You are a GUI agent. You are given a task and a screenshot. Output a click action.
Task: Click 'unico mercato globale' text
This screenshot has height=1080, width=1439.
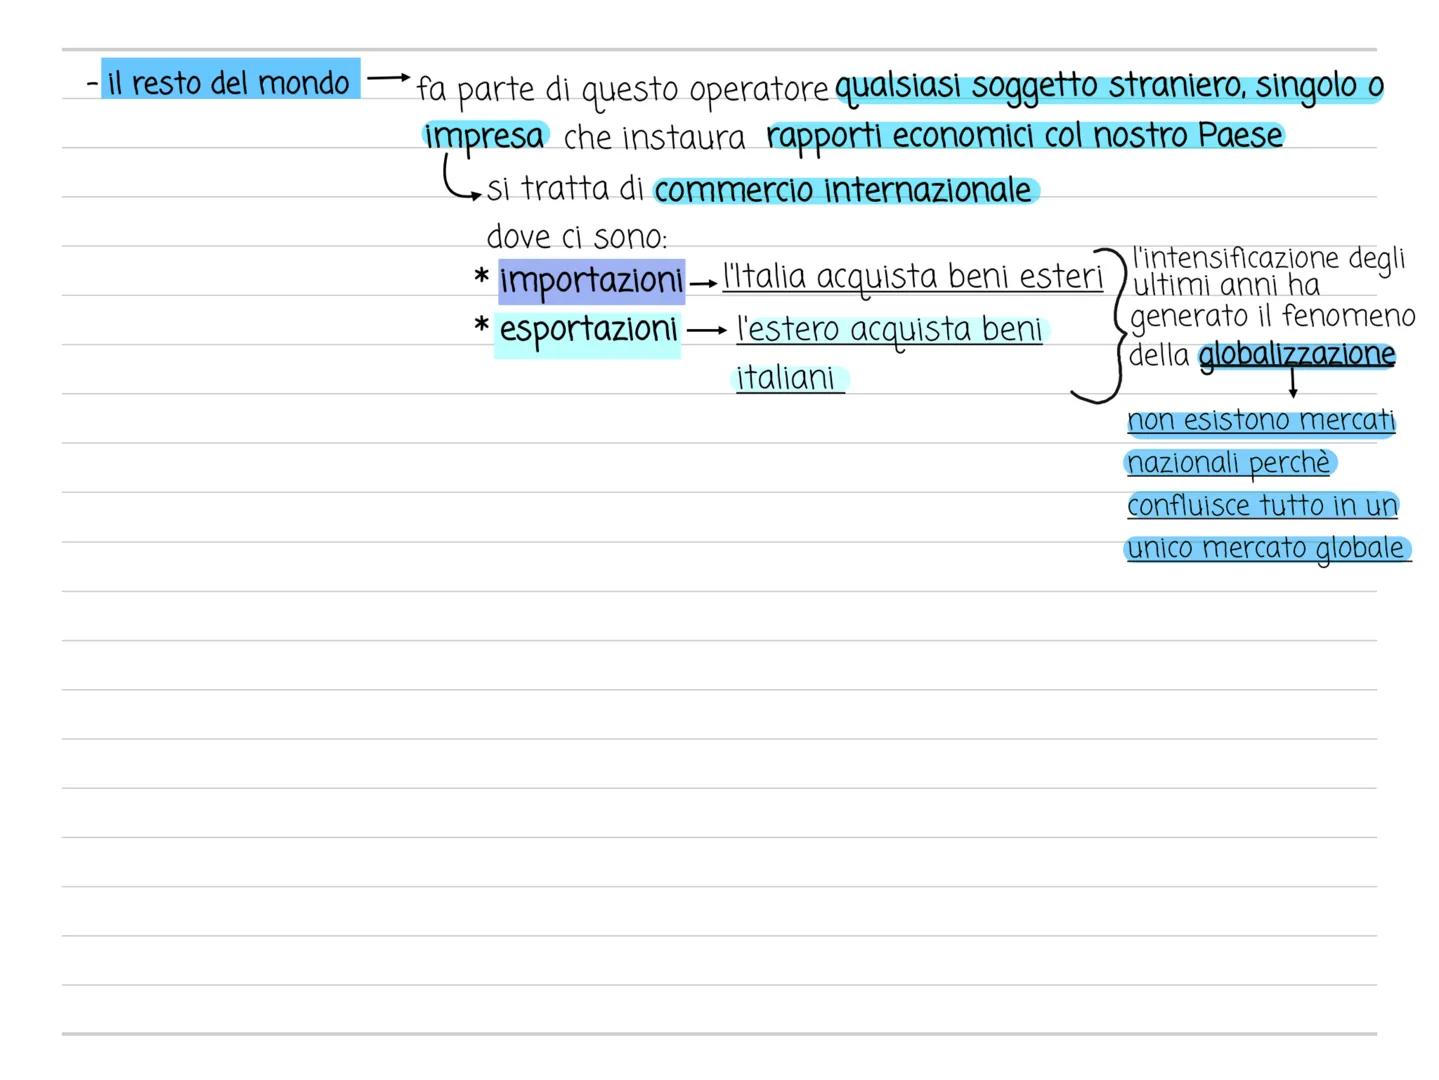pos(1266,548)
